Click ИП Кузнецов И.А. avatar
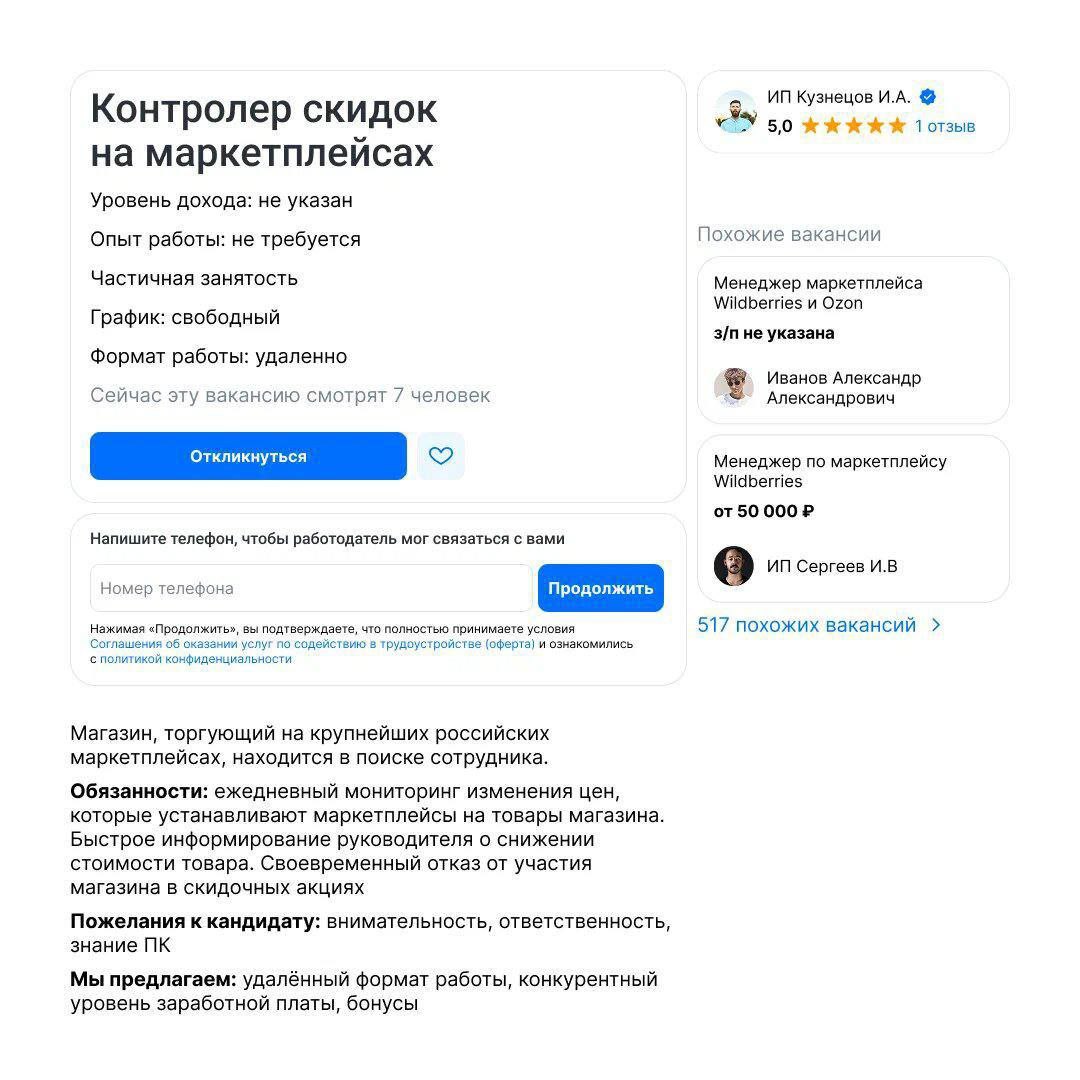The height and width of the screenshot is (1080, 1080). [x=735, y=112]
